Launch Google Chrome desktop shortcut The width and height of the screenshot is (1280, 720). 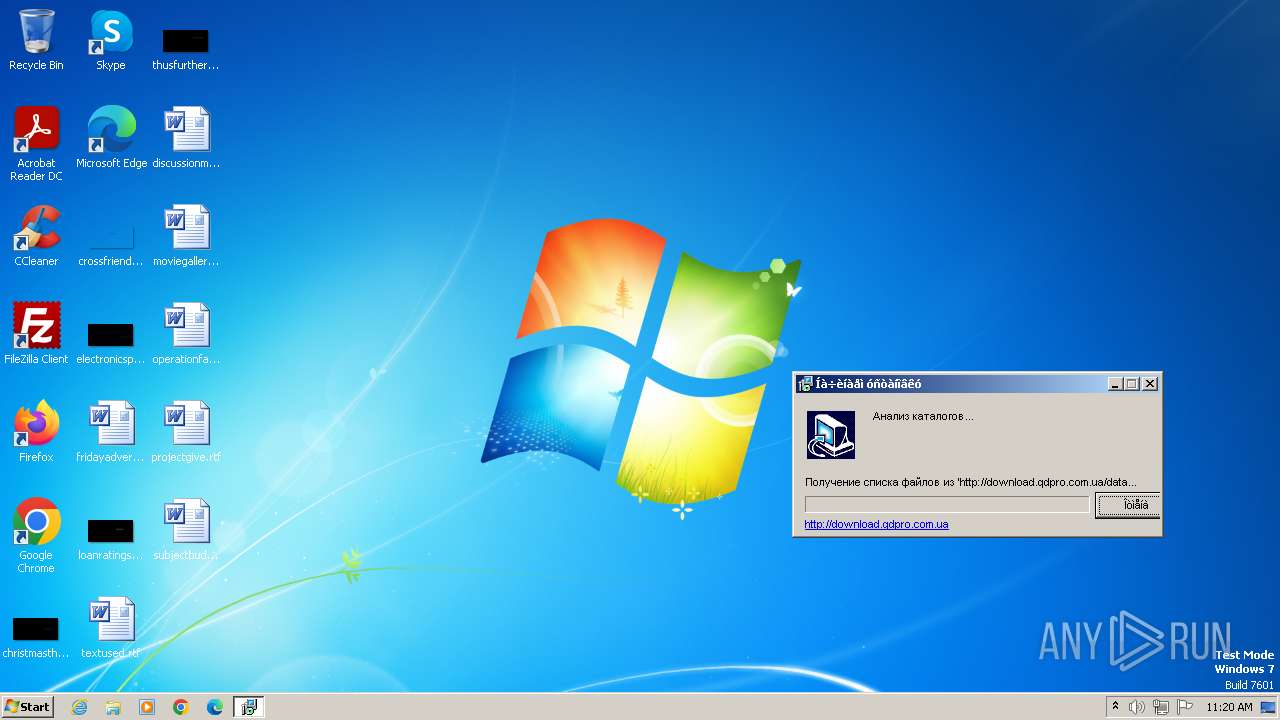pyautogui.click(x=36, y=536)
